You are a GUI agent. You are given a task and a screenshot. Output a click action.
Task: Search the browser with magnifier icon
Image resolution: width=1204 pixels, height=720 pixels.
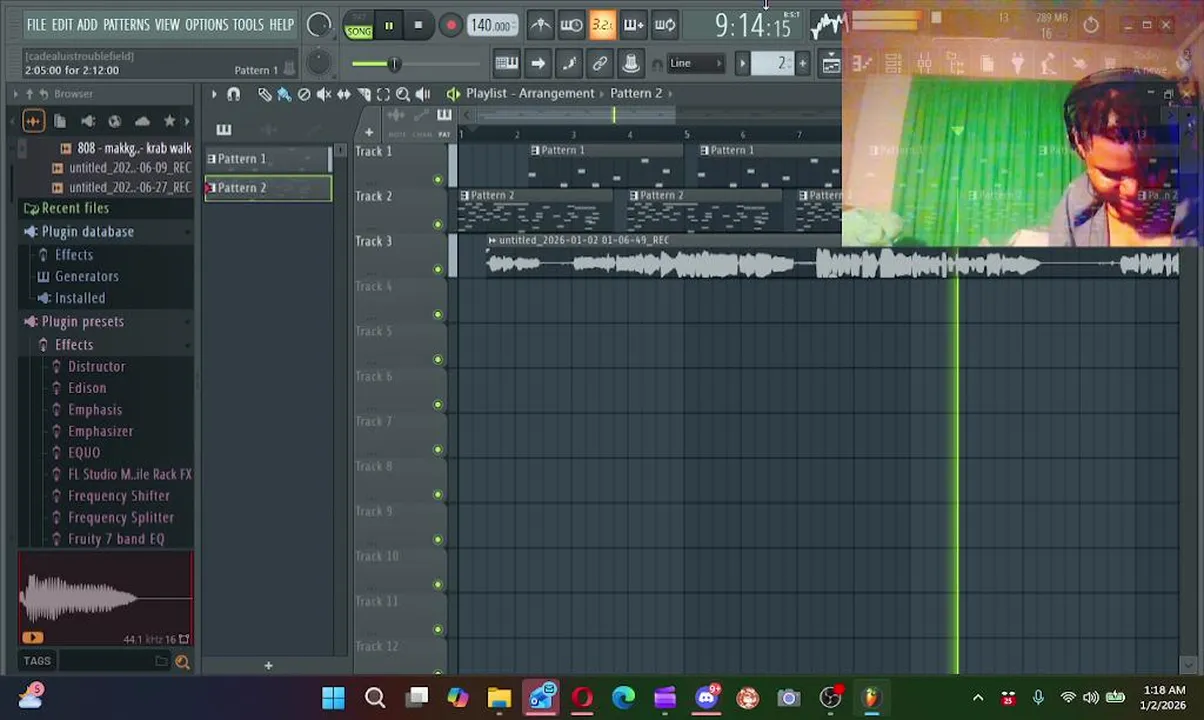[182, 661]
